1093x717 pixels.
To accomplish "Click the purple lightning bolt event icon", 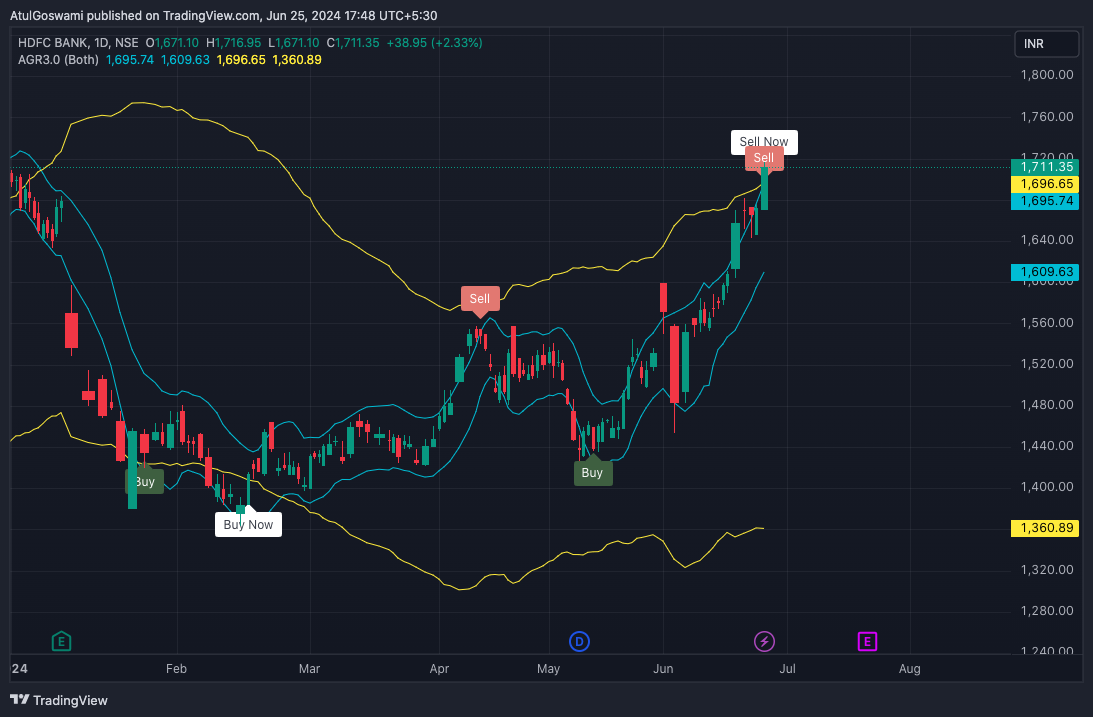I will 765,641.
